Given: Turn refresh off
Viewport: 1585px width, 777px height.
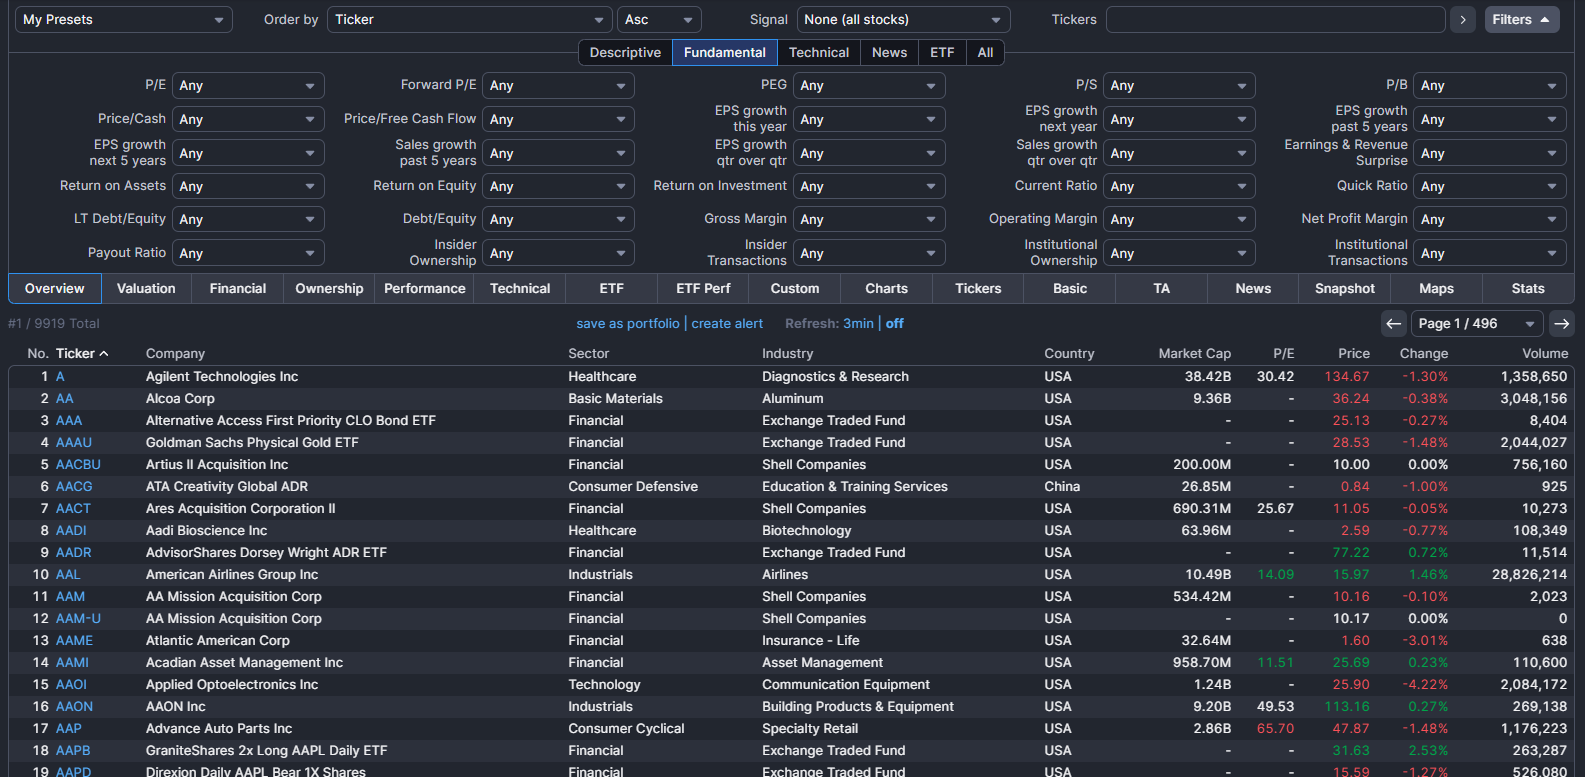Looking at the screenshot, I should 894,324.
